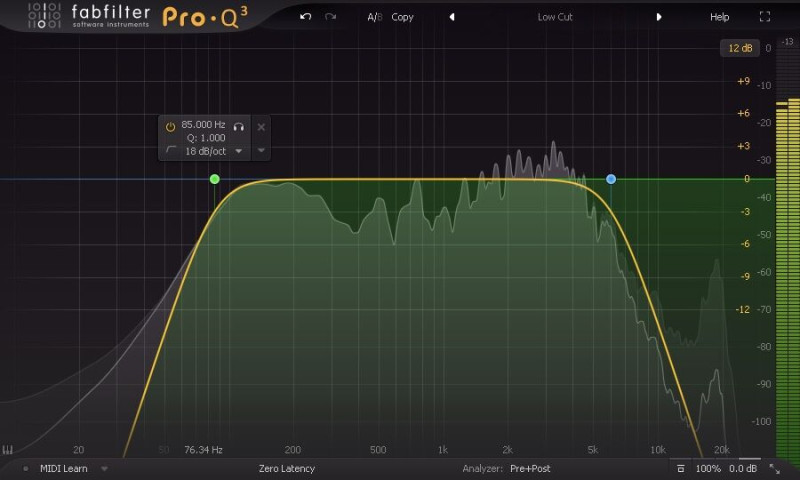Expand extra band options arrow
This screenshot has width=800, height=480.
click(261, 150)
